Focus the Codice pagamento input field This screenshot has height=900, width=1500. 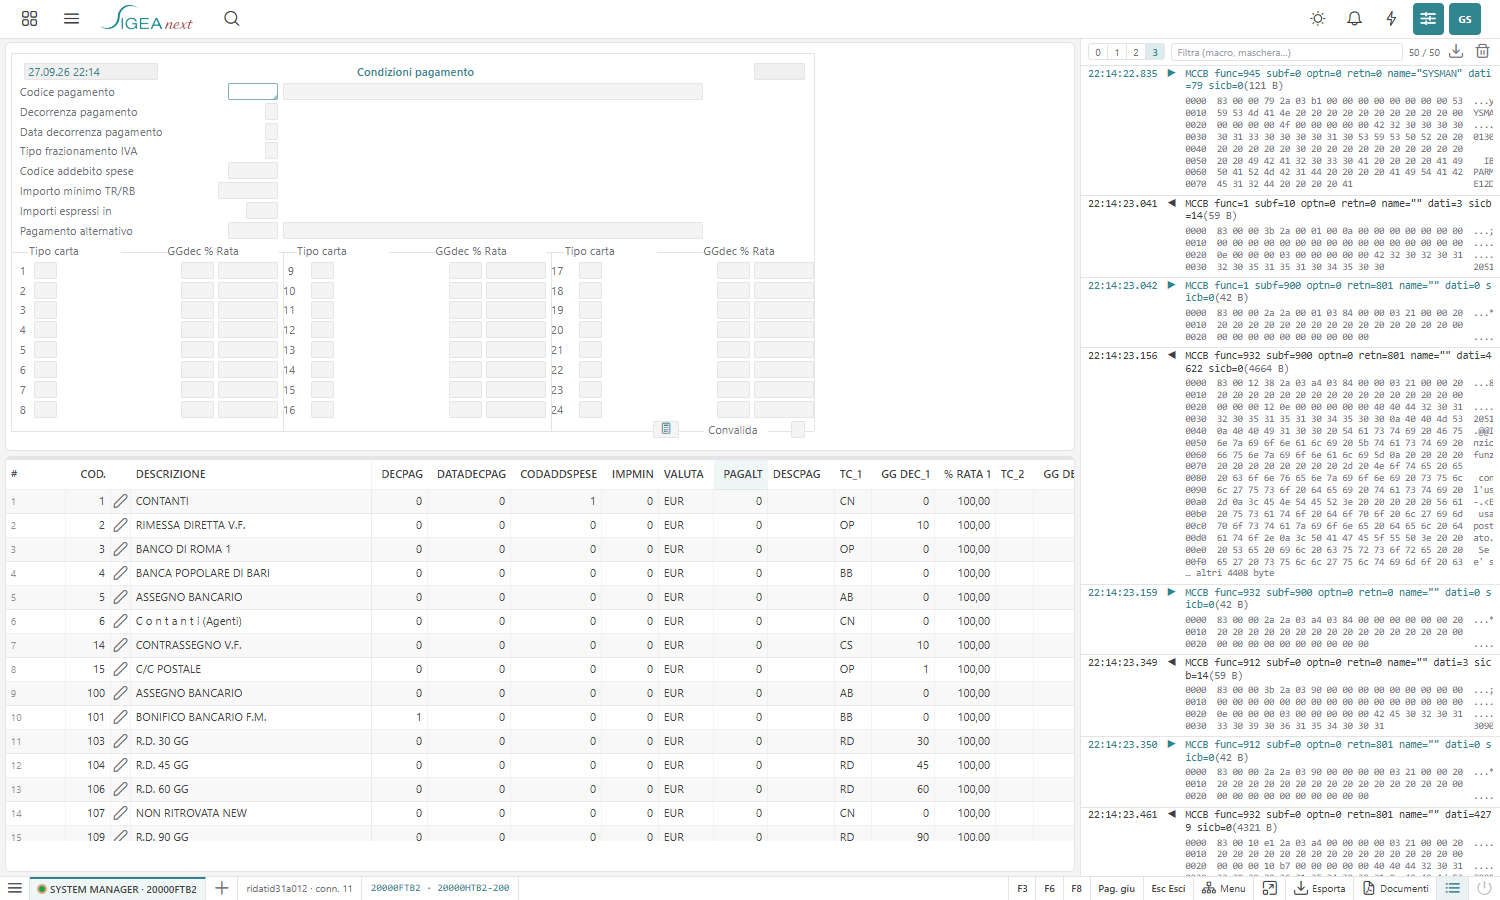pos(253,92)
